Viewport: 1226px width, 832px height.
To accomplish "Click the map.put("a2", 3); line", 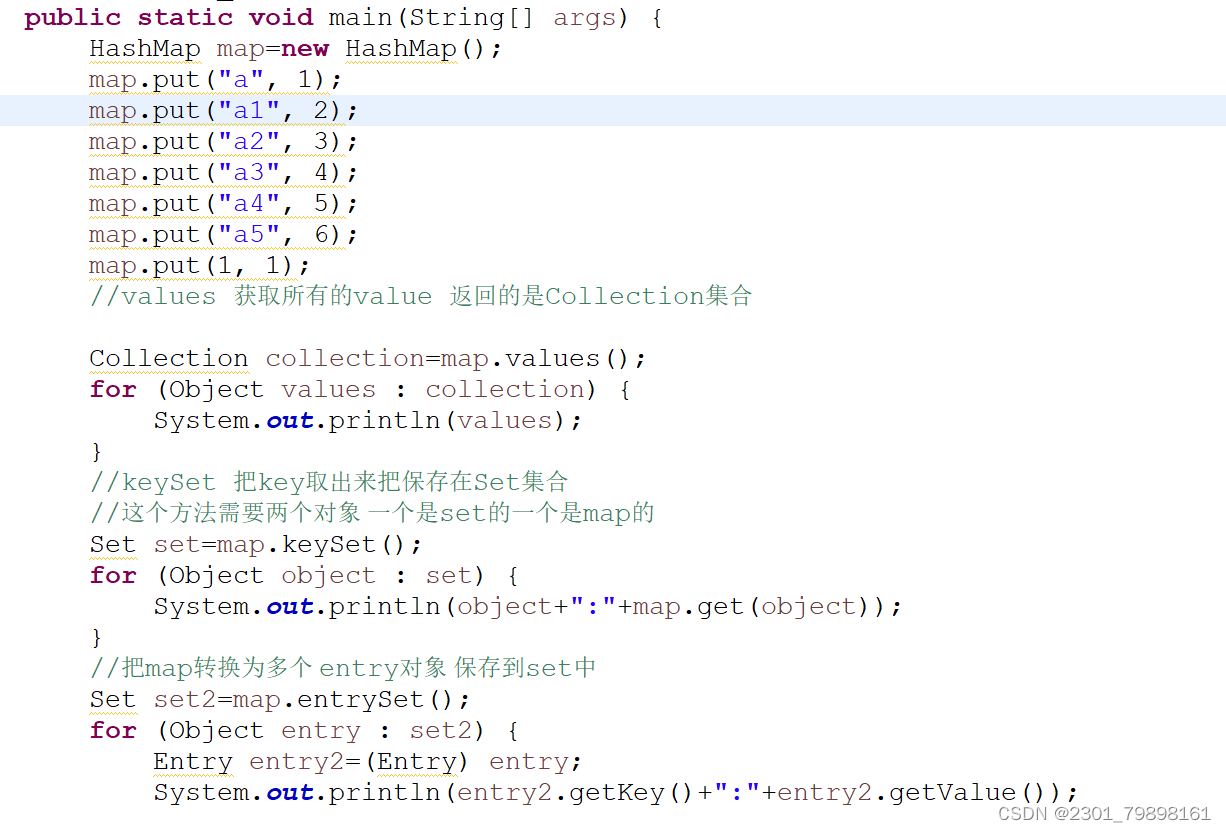I will [224, 142].
